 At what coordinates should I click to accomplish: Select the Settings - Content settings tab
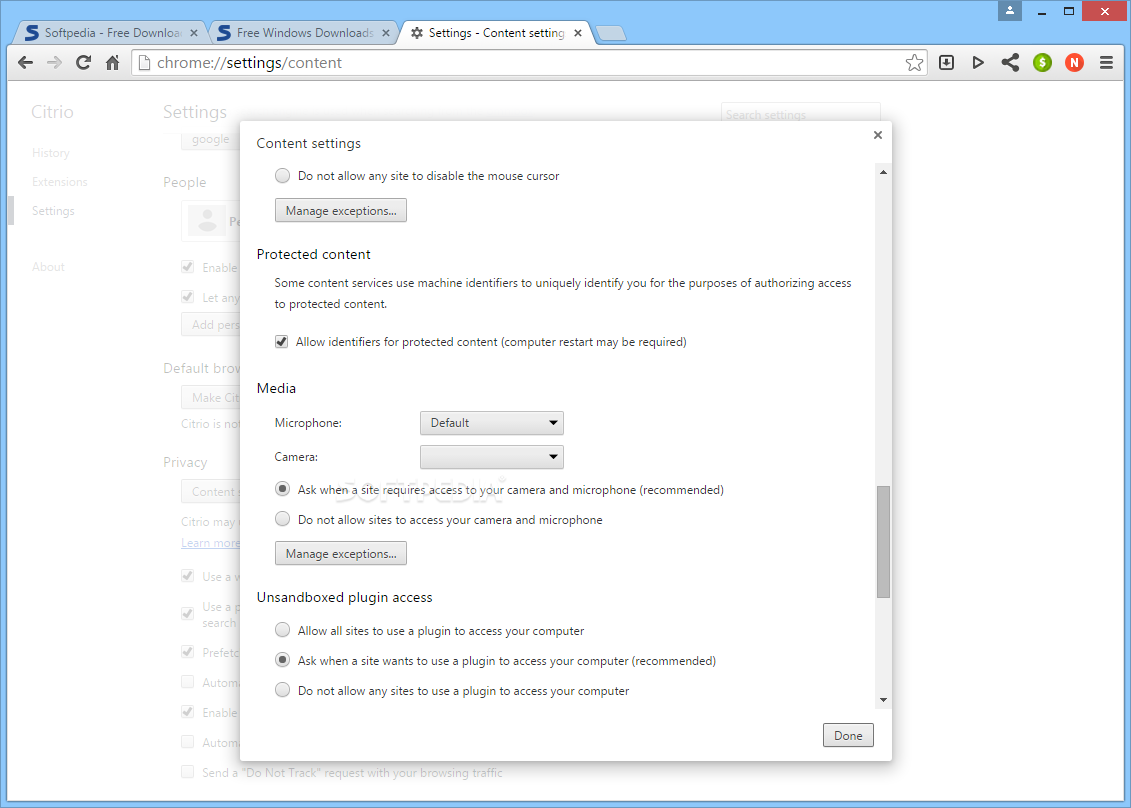click(x=496, y=33)
